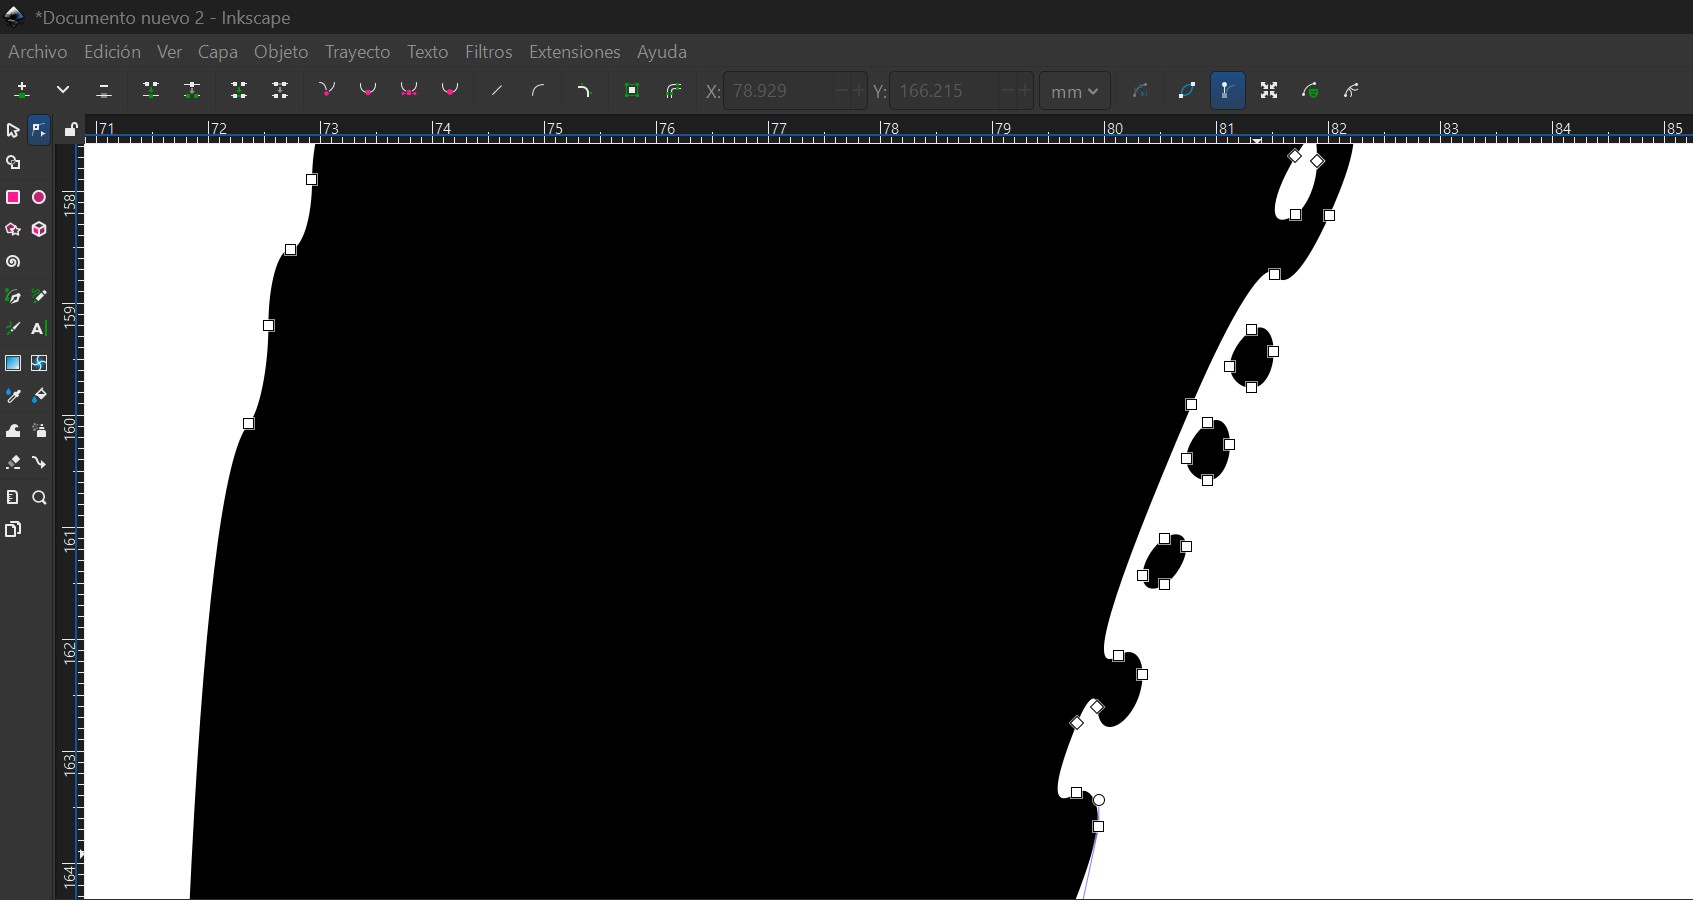The height and width of the screenshot is (900, 1693).
Task: Insert new nodes into selected segments
Action: click(x=22, y=91)
